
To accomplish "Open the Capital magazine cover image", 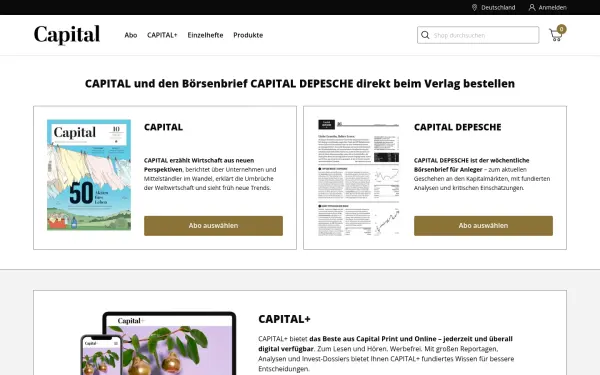I will [89, 175].
